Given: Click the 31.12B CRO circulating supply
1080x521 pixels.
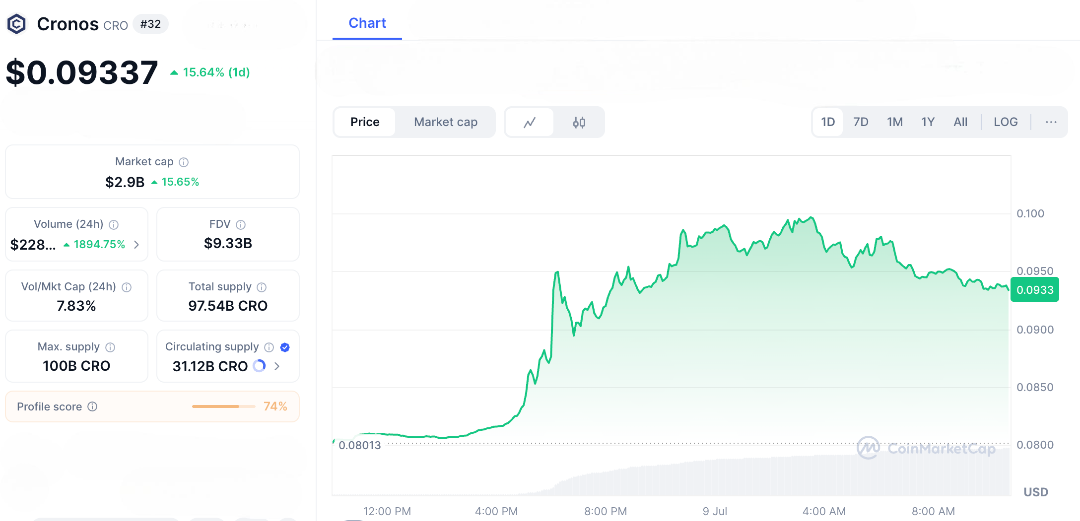Looking at the screenshot, I should pyautogui.click(x=210, y=366).
